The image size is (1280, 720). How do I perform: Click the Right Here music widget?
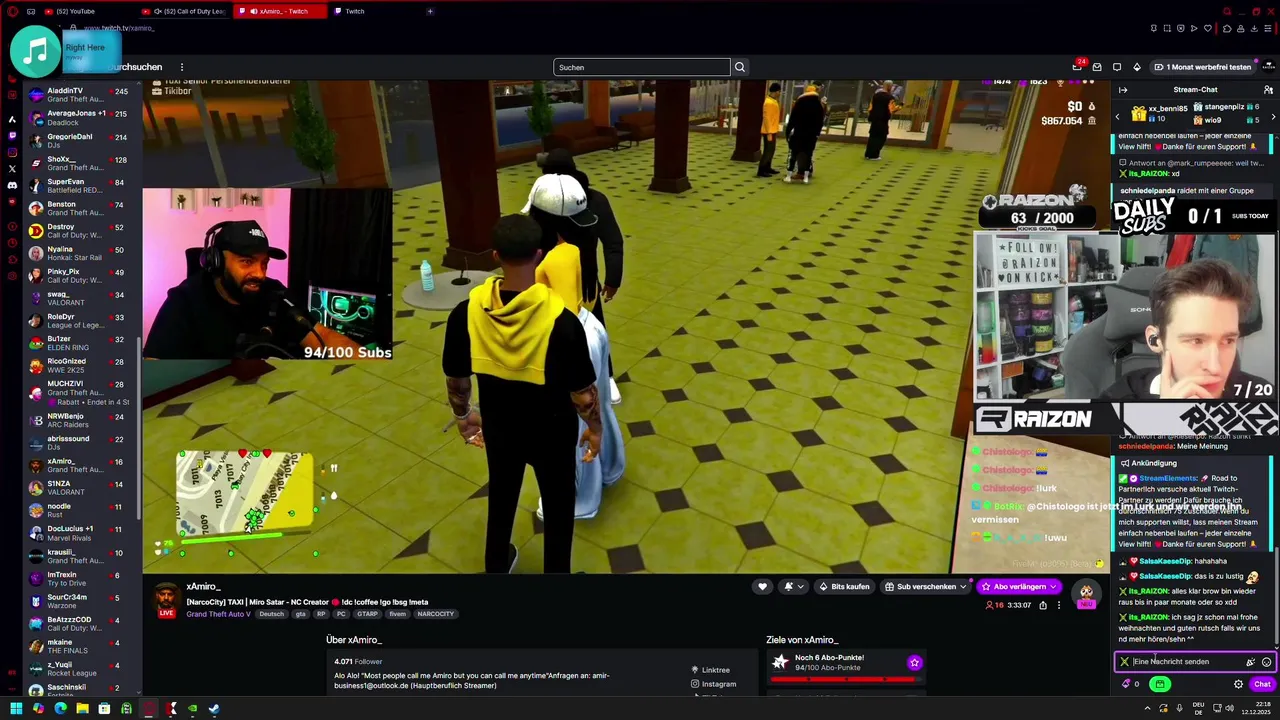[x=66, y=50]
